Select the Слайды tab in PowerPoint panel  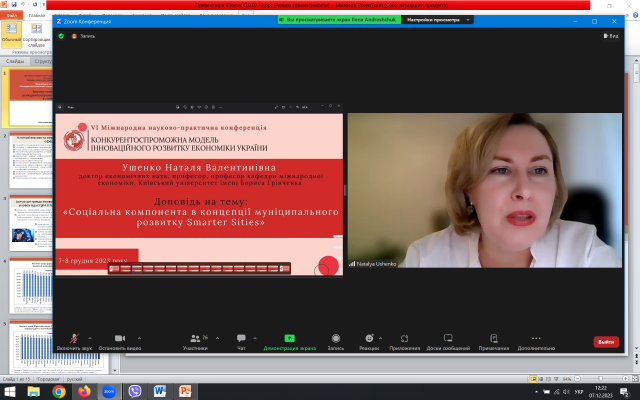(x=15, y=61)
